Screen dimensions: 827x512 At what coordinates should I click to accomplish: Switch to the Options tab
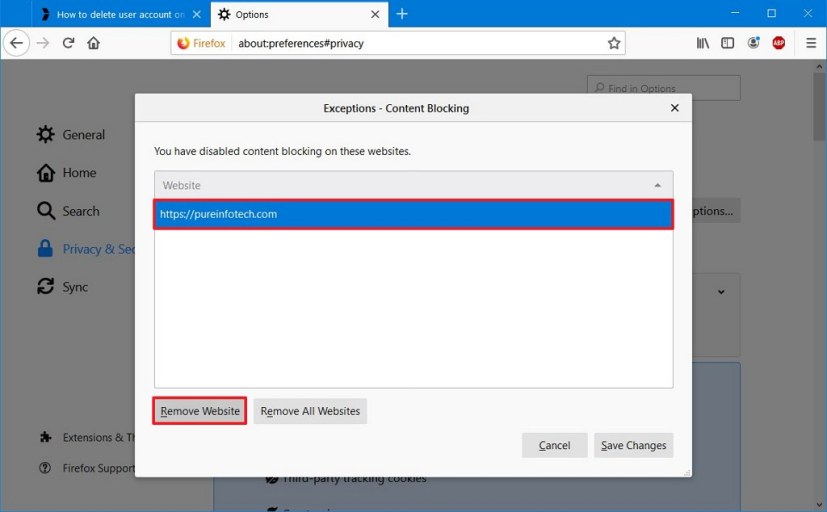tap(299, 15)
